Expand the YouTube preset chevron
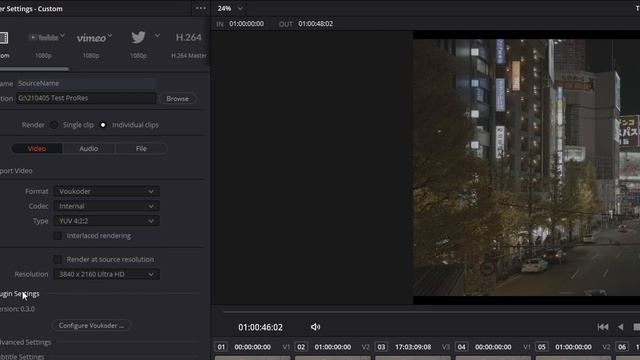Image resolution: width=640 pixels, height=360 pixels. tap(62, 36)
